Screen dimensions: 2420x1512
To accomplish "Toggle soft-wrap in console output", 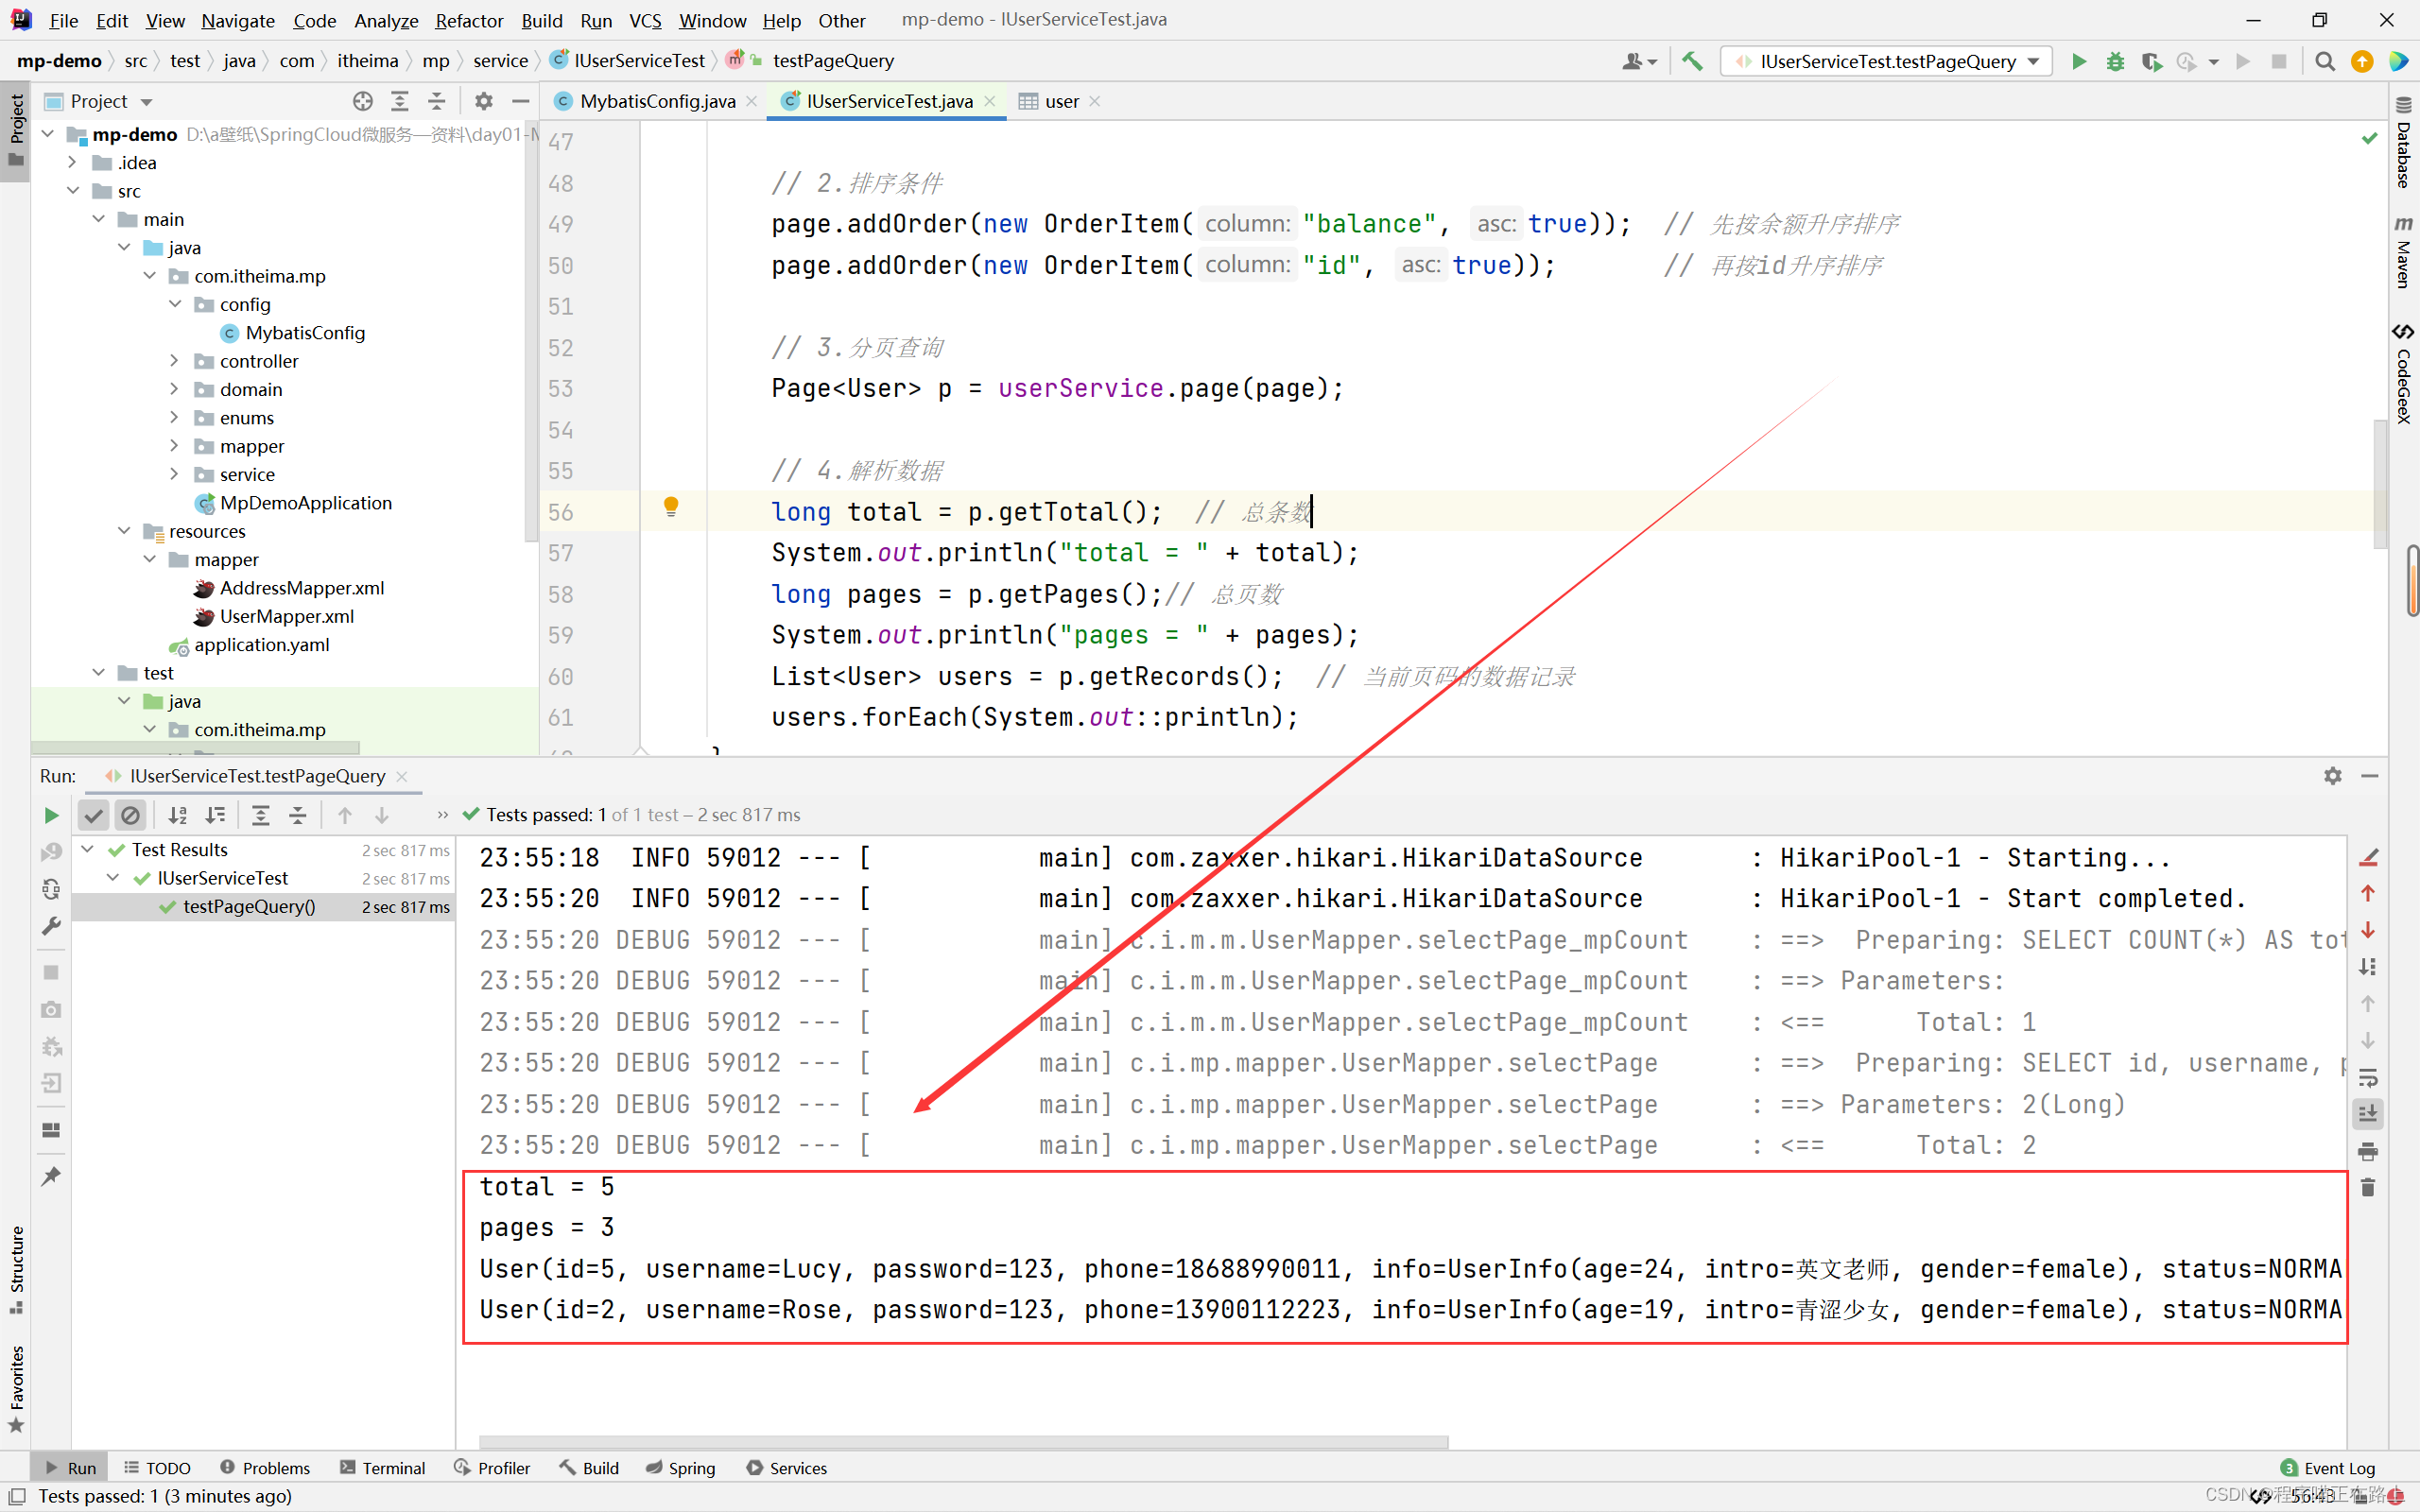I will click(2368, 1078).
